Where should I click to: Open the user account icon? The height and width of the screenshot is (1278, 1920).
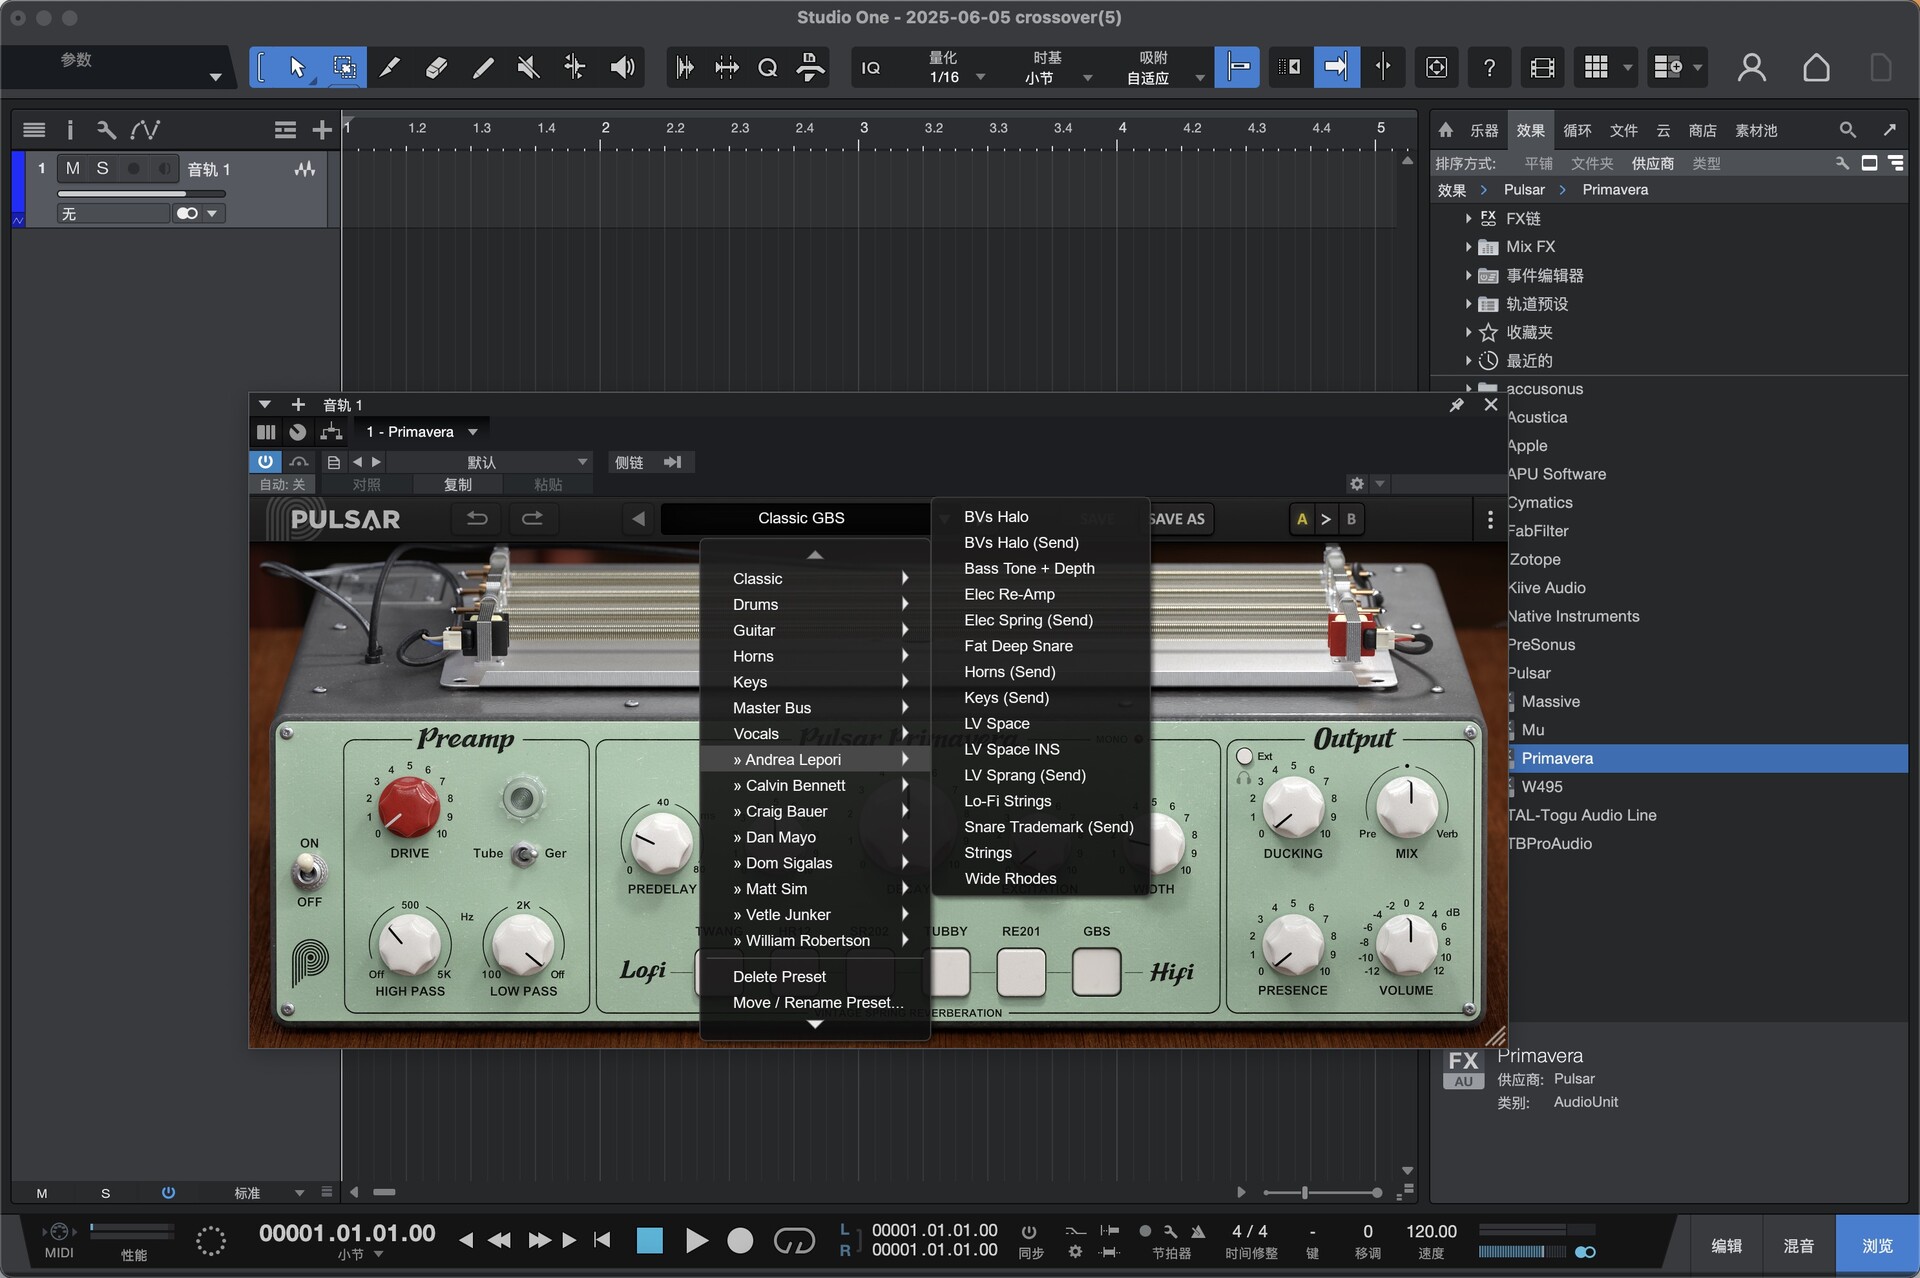click(x=1751, y=67)
